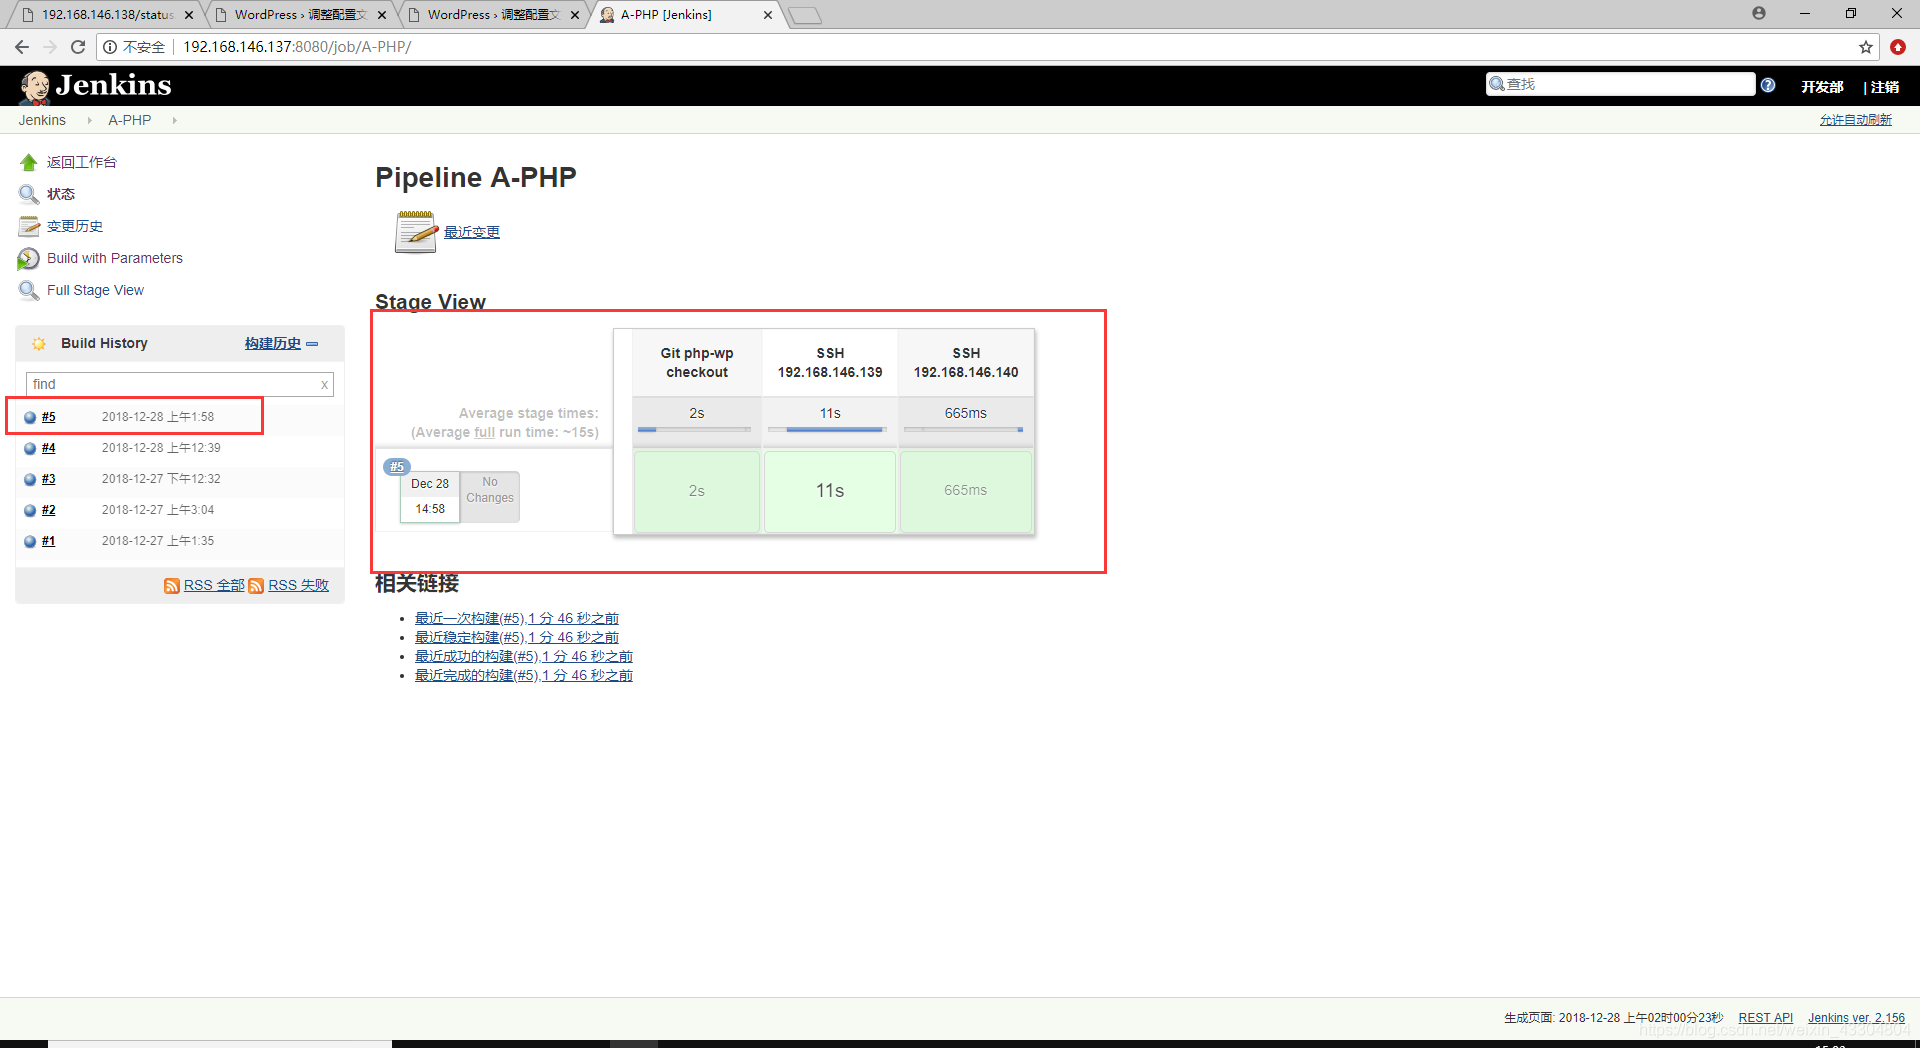Open build #3 link in history
This screenshot has height=1048, width=1920.
click(x=49, y=479)
